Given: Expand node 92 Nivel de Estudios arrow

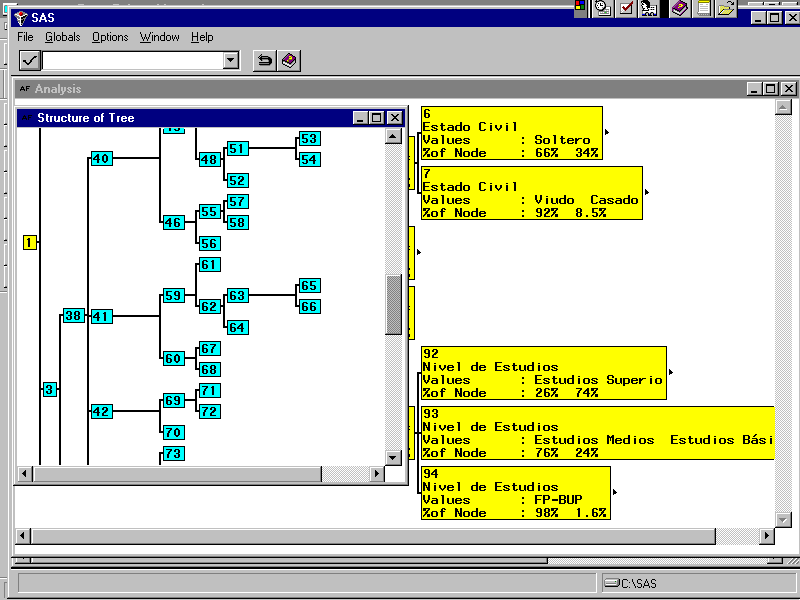Looking at the screenshot, I should coord(671,372).
